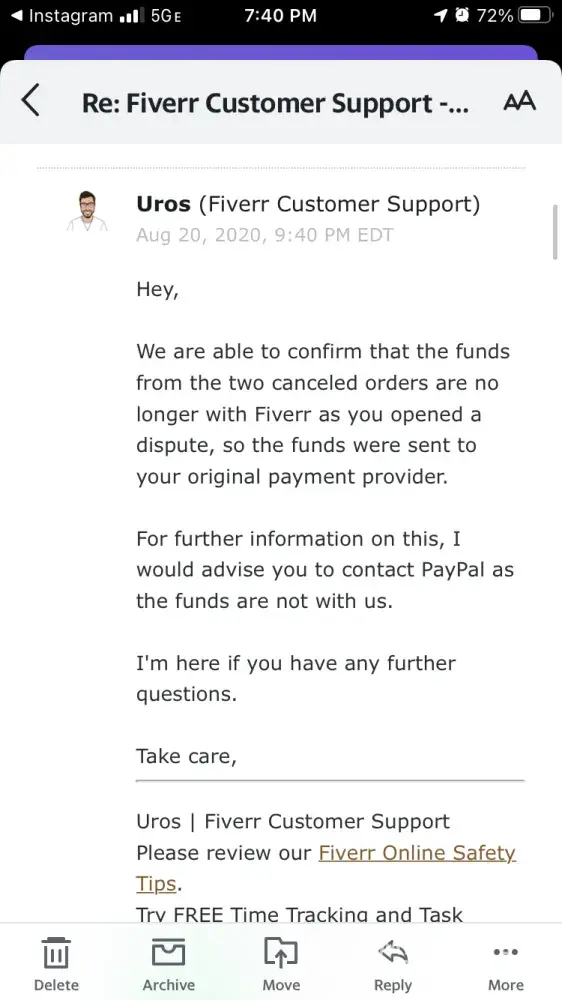
Task: Return to Instagram via status bar link
Action: point(63,15)
